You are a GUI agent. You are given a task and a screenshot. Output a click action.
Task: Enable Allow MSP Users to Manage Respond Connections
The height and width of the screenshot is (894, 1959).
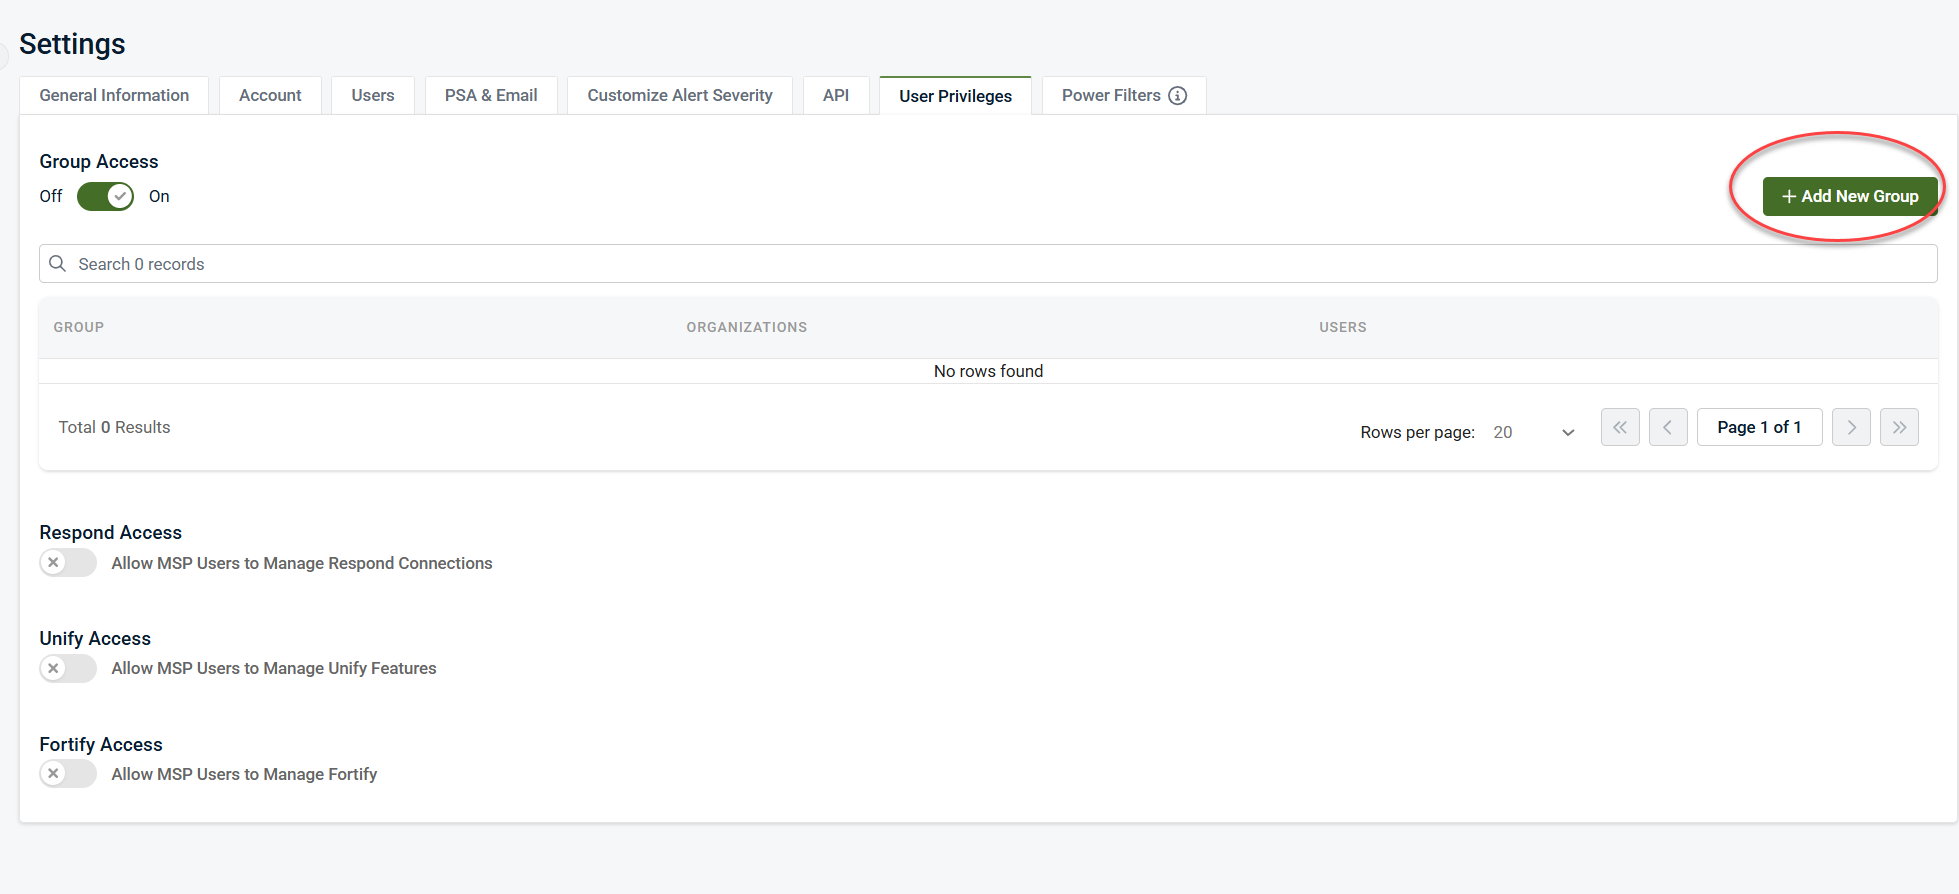click(68, 563)
